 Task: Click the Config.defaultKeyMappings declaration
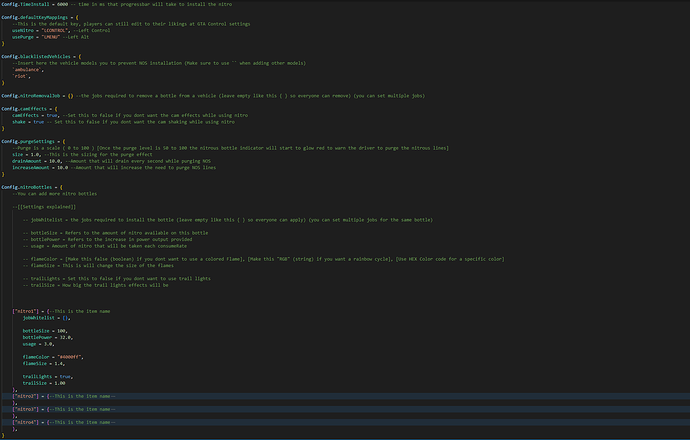point(40,18)
